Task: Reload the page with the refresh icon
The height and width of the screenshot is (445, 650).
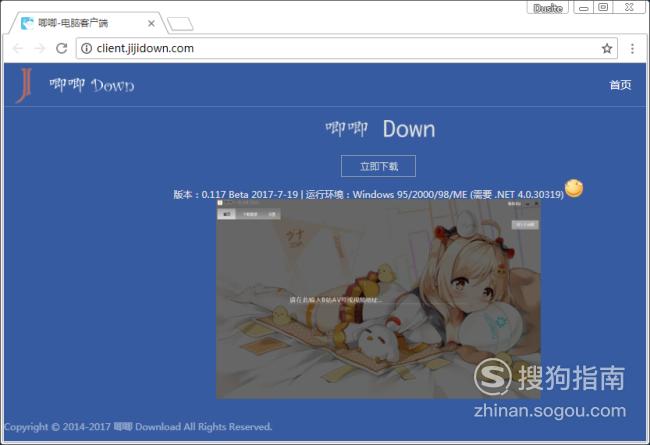Action: (61, 49)
